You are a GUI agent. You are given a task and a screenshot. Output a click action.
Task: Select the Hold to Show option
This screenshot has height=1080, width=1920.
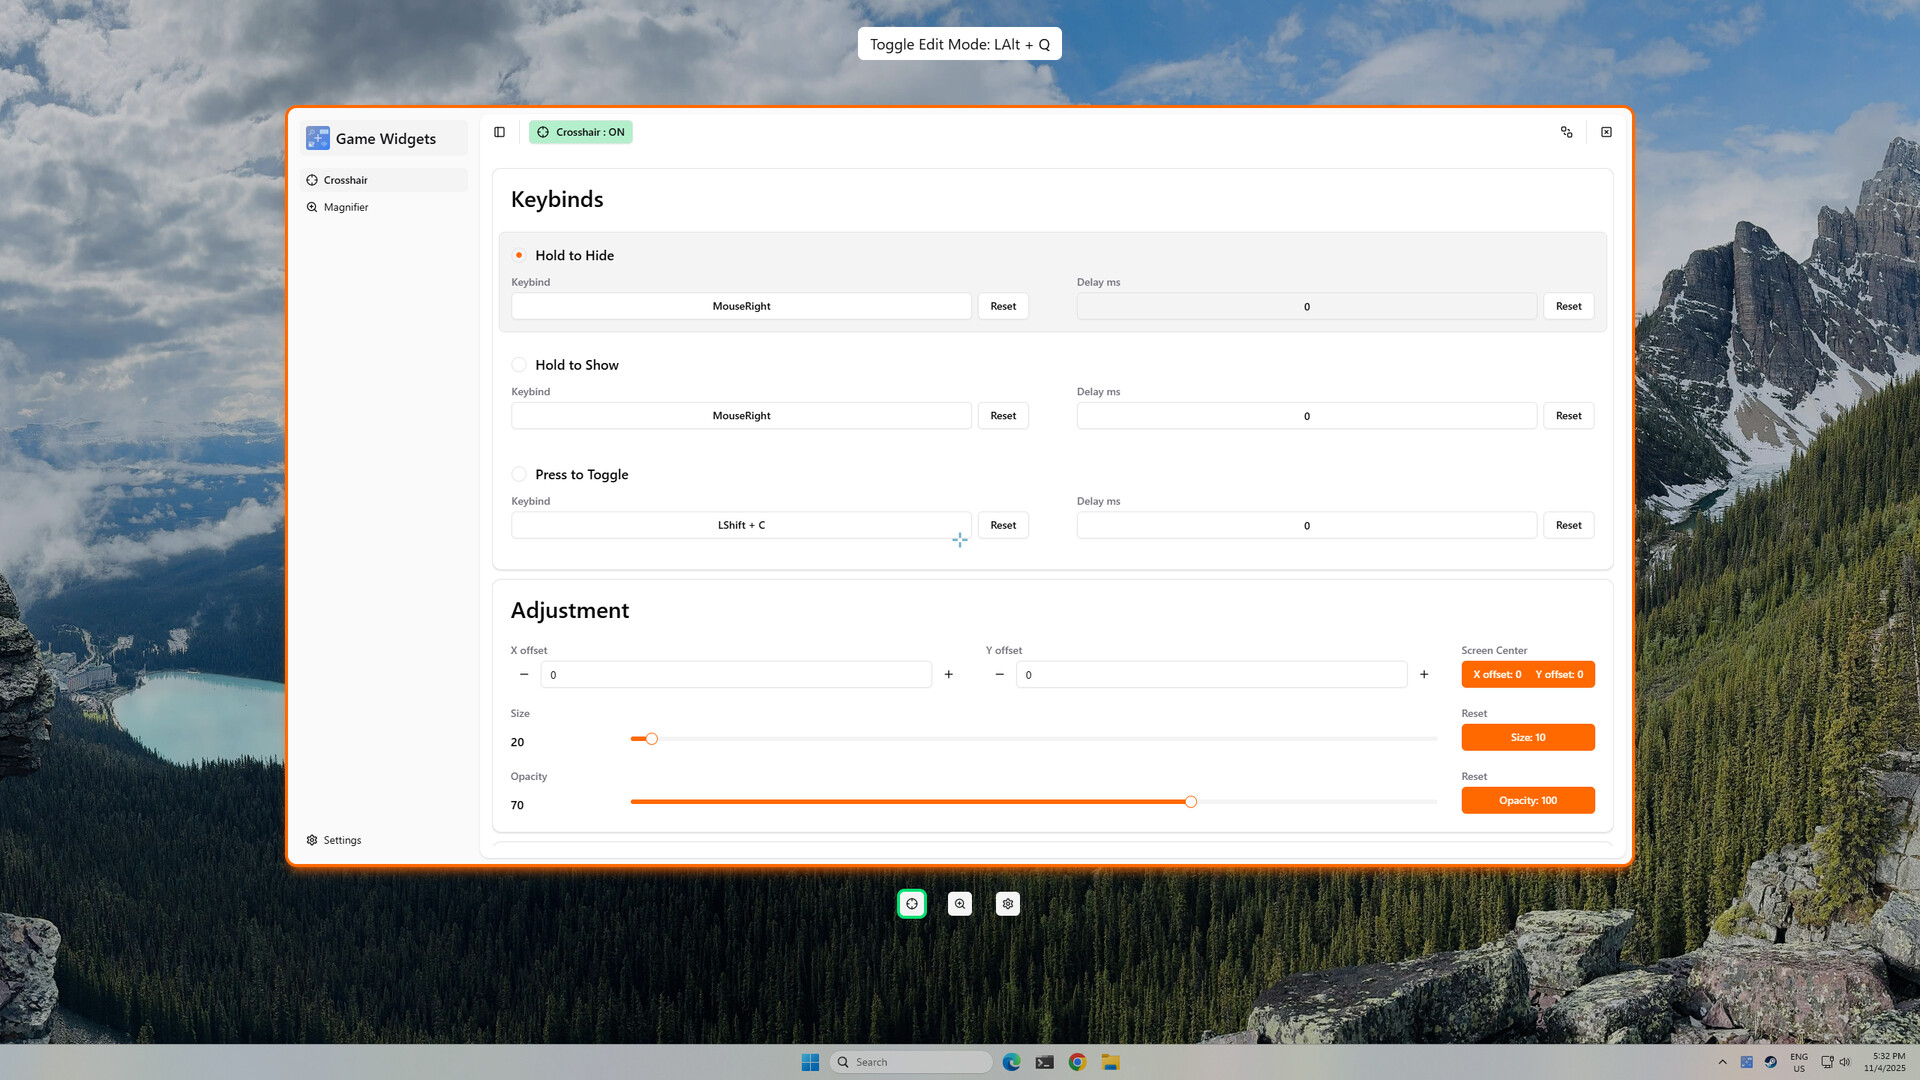(519, 364)
